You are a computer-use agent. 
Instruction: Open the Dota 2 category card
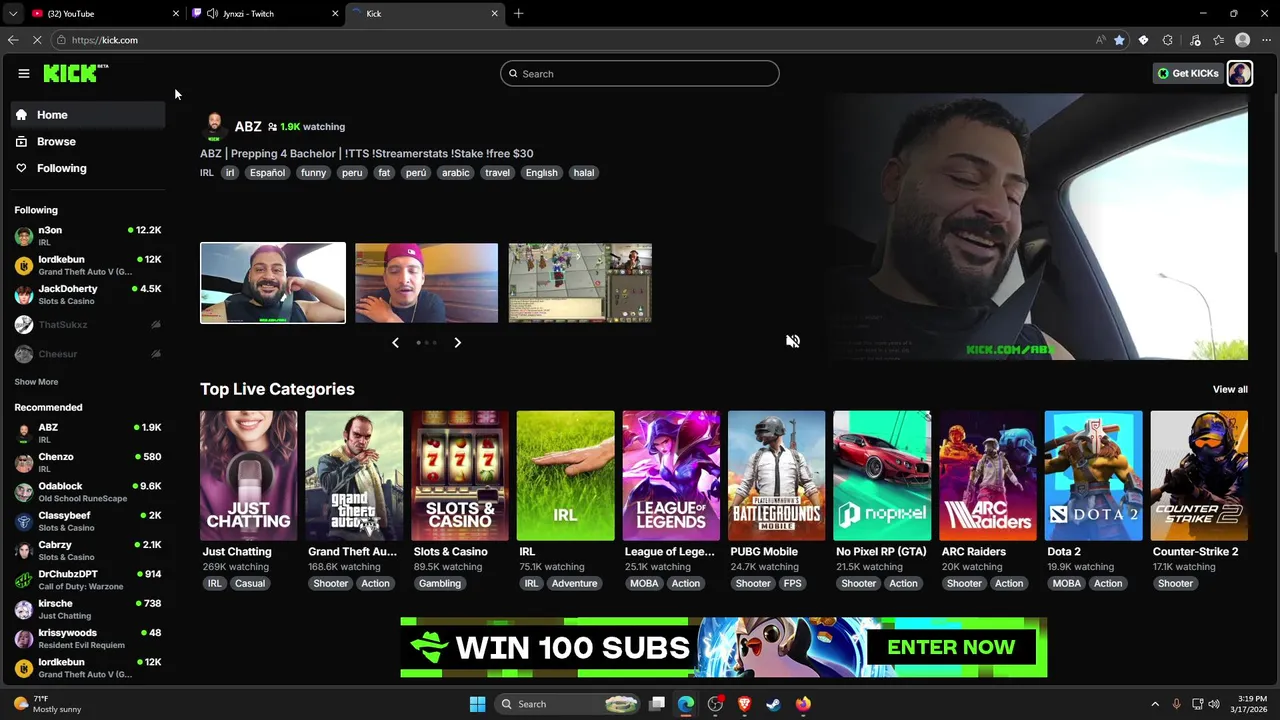click(x=1094, y=476)
